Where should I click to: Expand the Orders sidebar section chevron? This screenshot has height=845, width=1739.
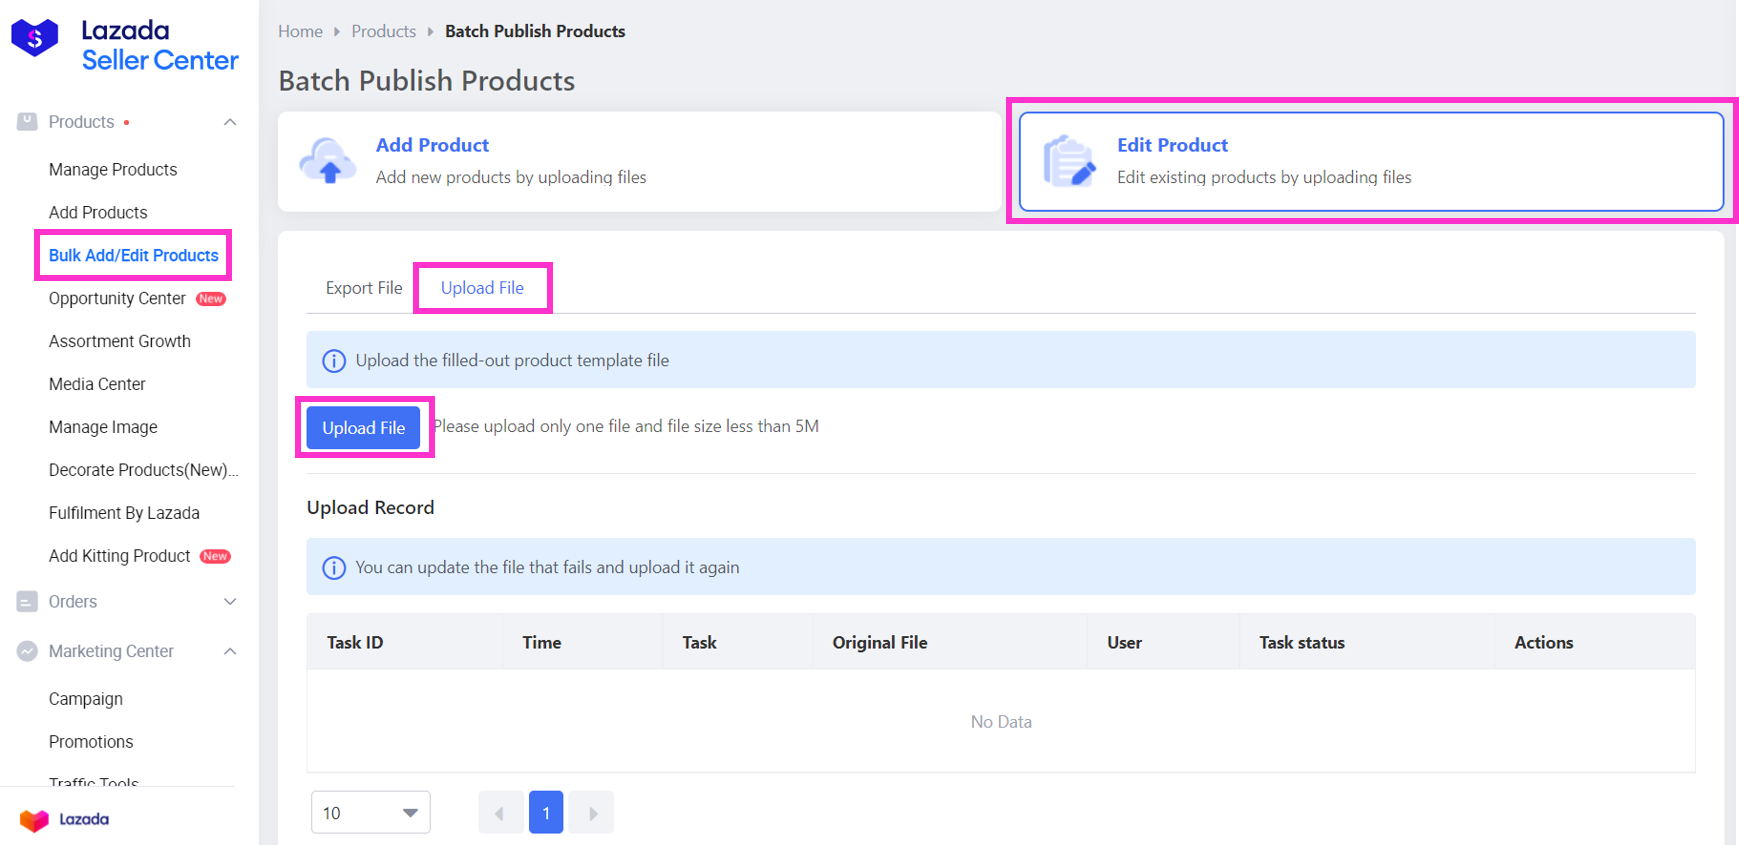230,602
